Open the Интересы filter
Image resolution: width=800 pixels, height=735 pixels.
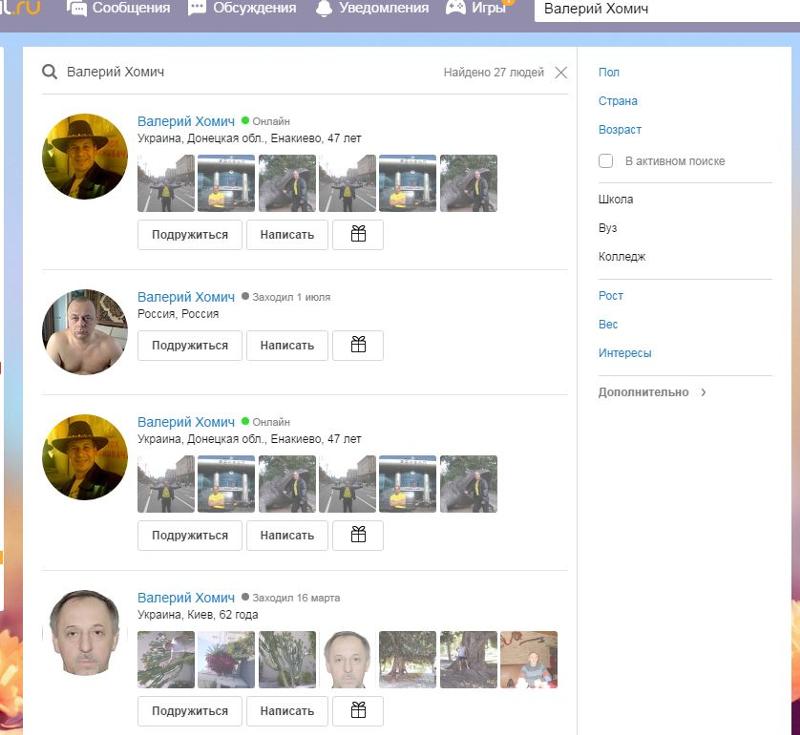tap(625, 353)
